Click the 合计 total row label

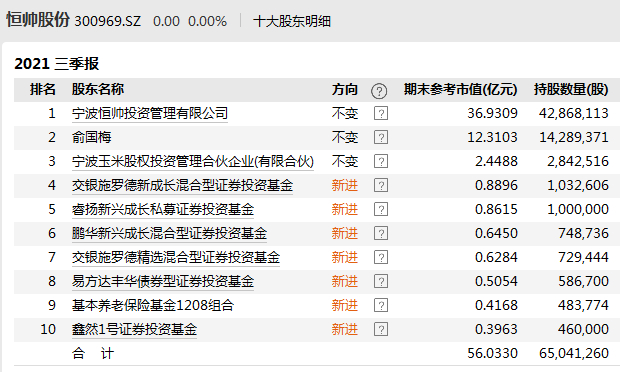click(x=93, y=353)
